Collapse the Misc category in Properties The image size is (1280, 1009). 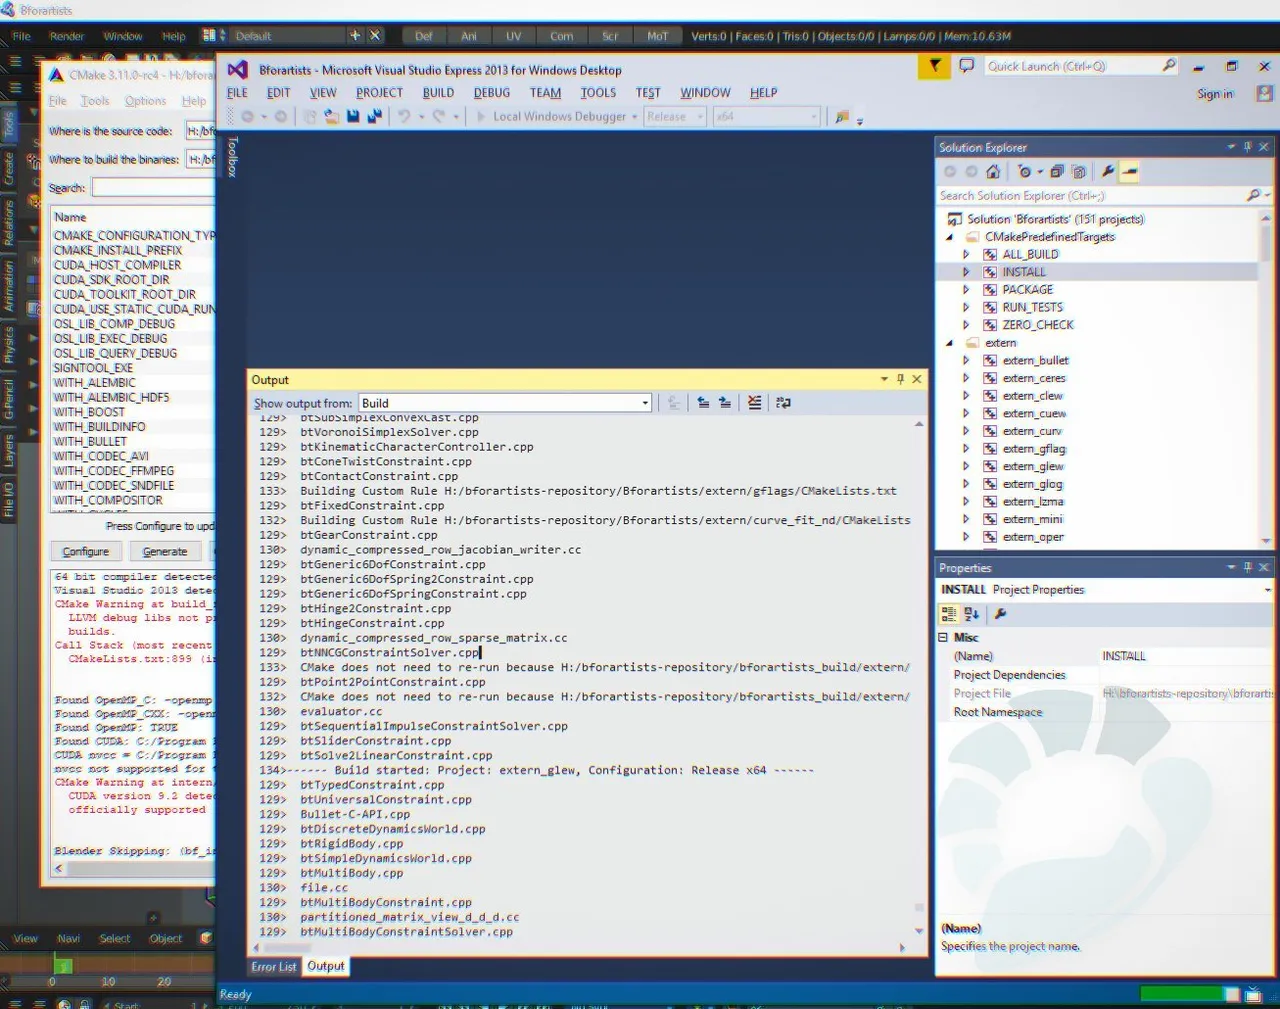943,637
